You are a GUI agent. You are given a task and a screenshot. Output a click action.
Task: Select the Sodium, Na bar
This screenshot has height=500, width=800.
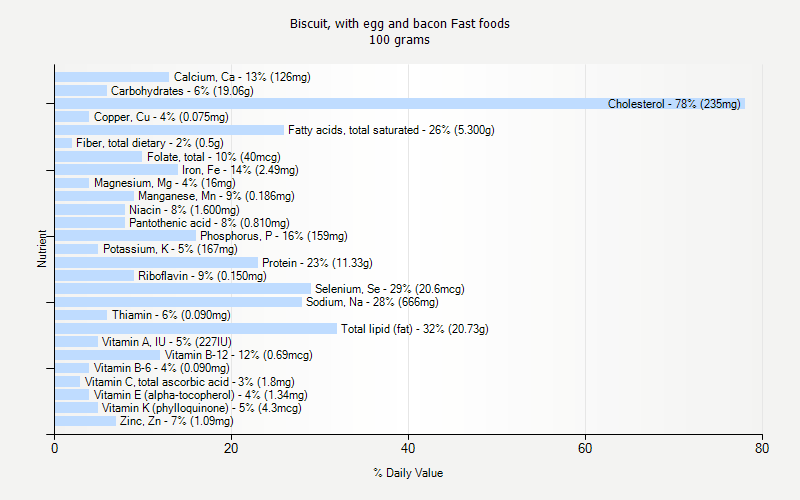pos(178,302)
